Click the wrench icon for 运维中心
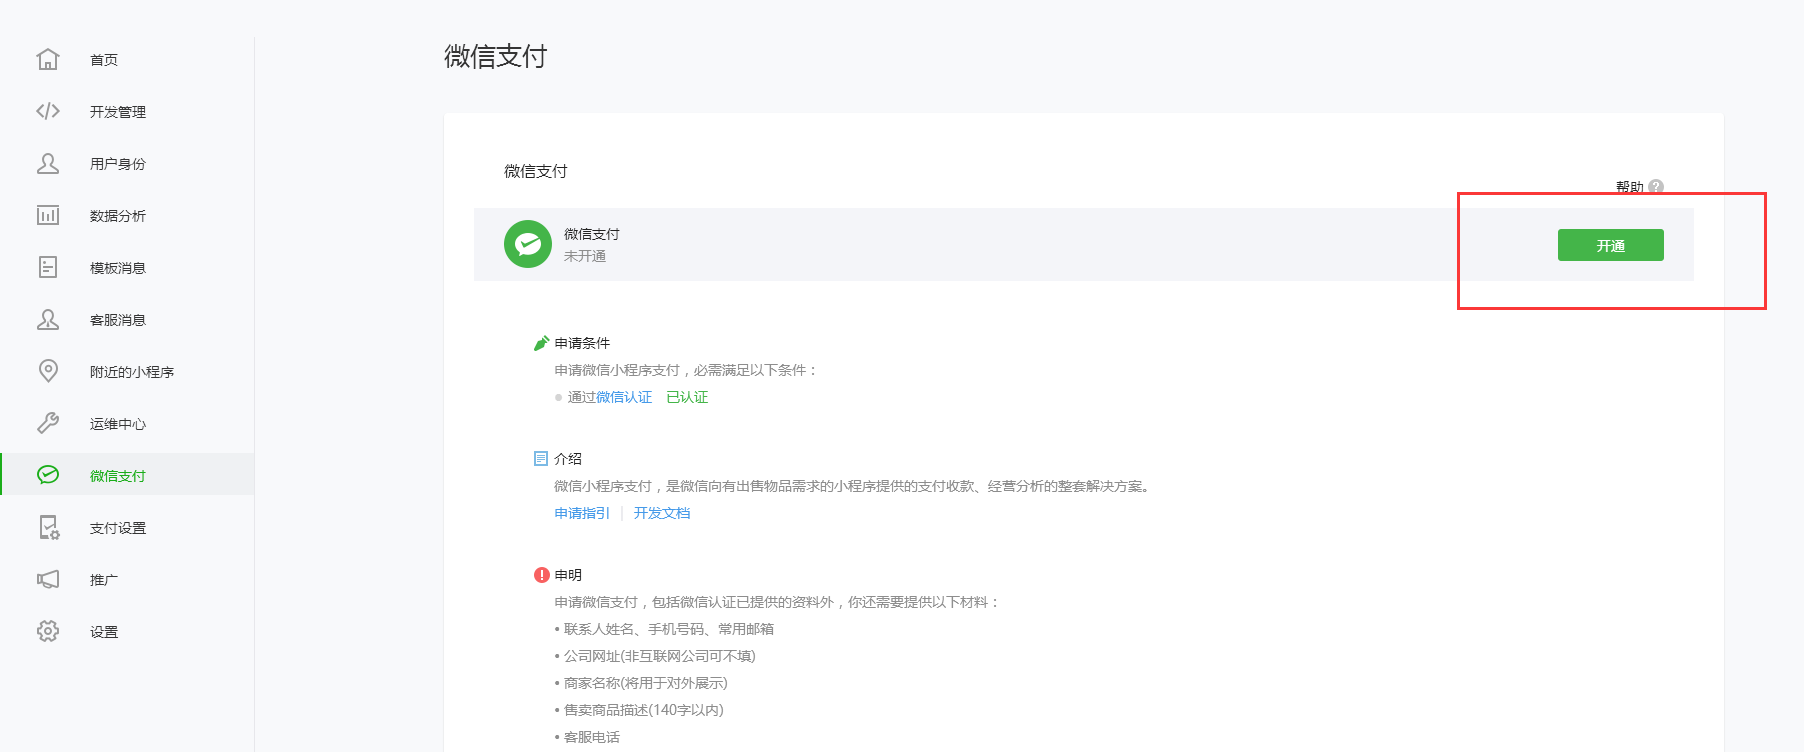The width and height of the screenshot is (1804, 752). pyautogui.click(x=48, y=423)
